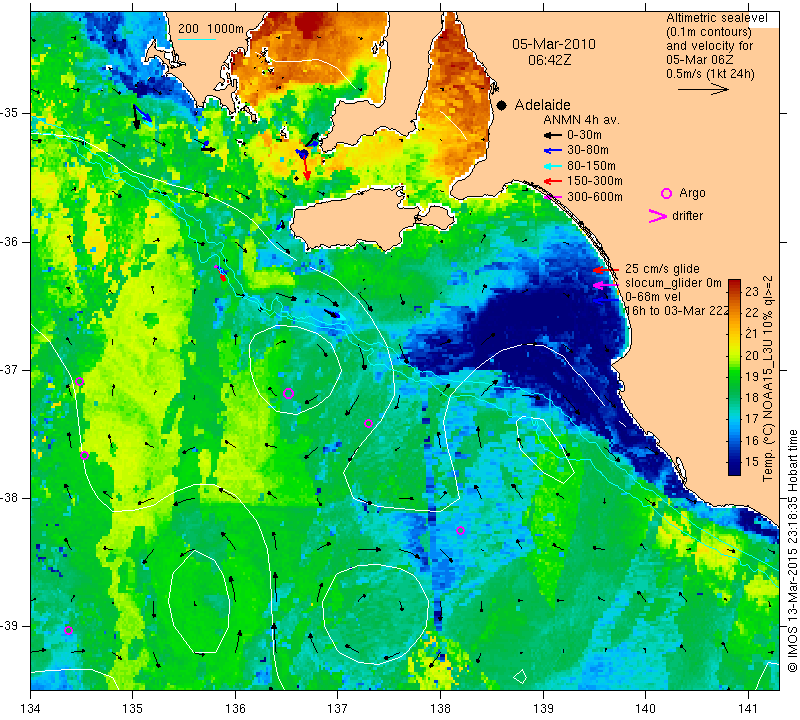Click the magenta slocum_glider arrow
The width and height of the screenshot is (800, 720).
(606, 285)
